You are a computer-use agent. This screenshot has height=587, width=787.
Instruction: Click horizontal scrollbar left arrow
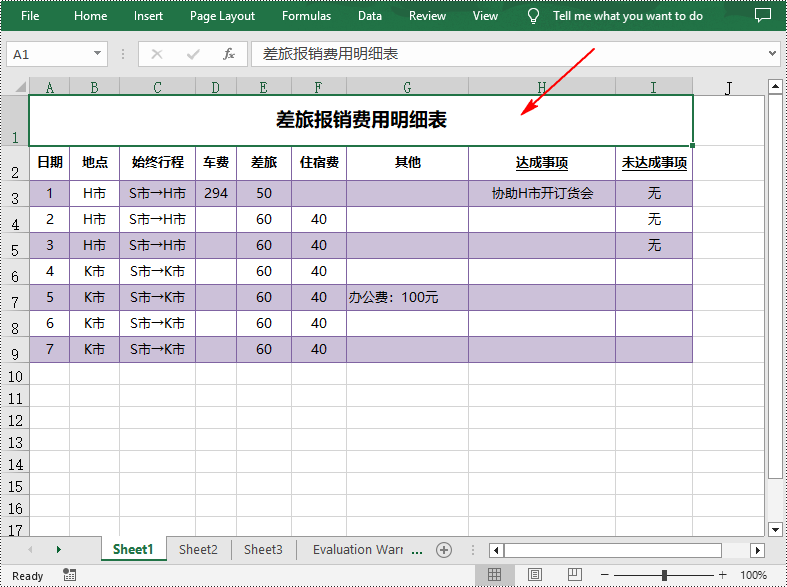click(x=496, y=550)
